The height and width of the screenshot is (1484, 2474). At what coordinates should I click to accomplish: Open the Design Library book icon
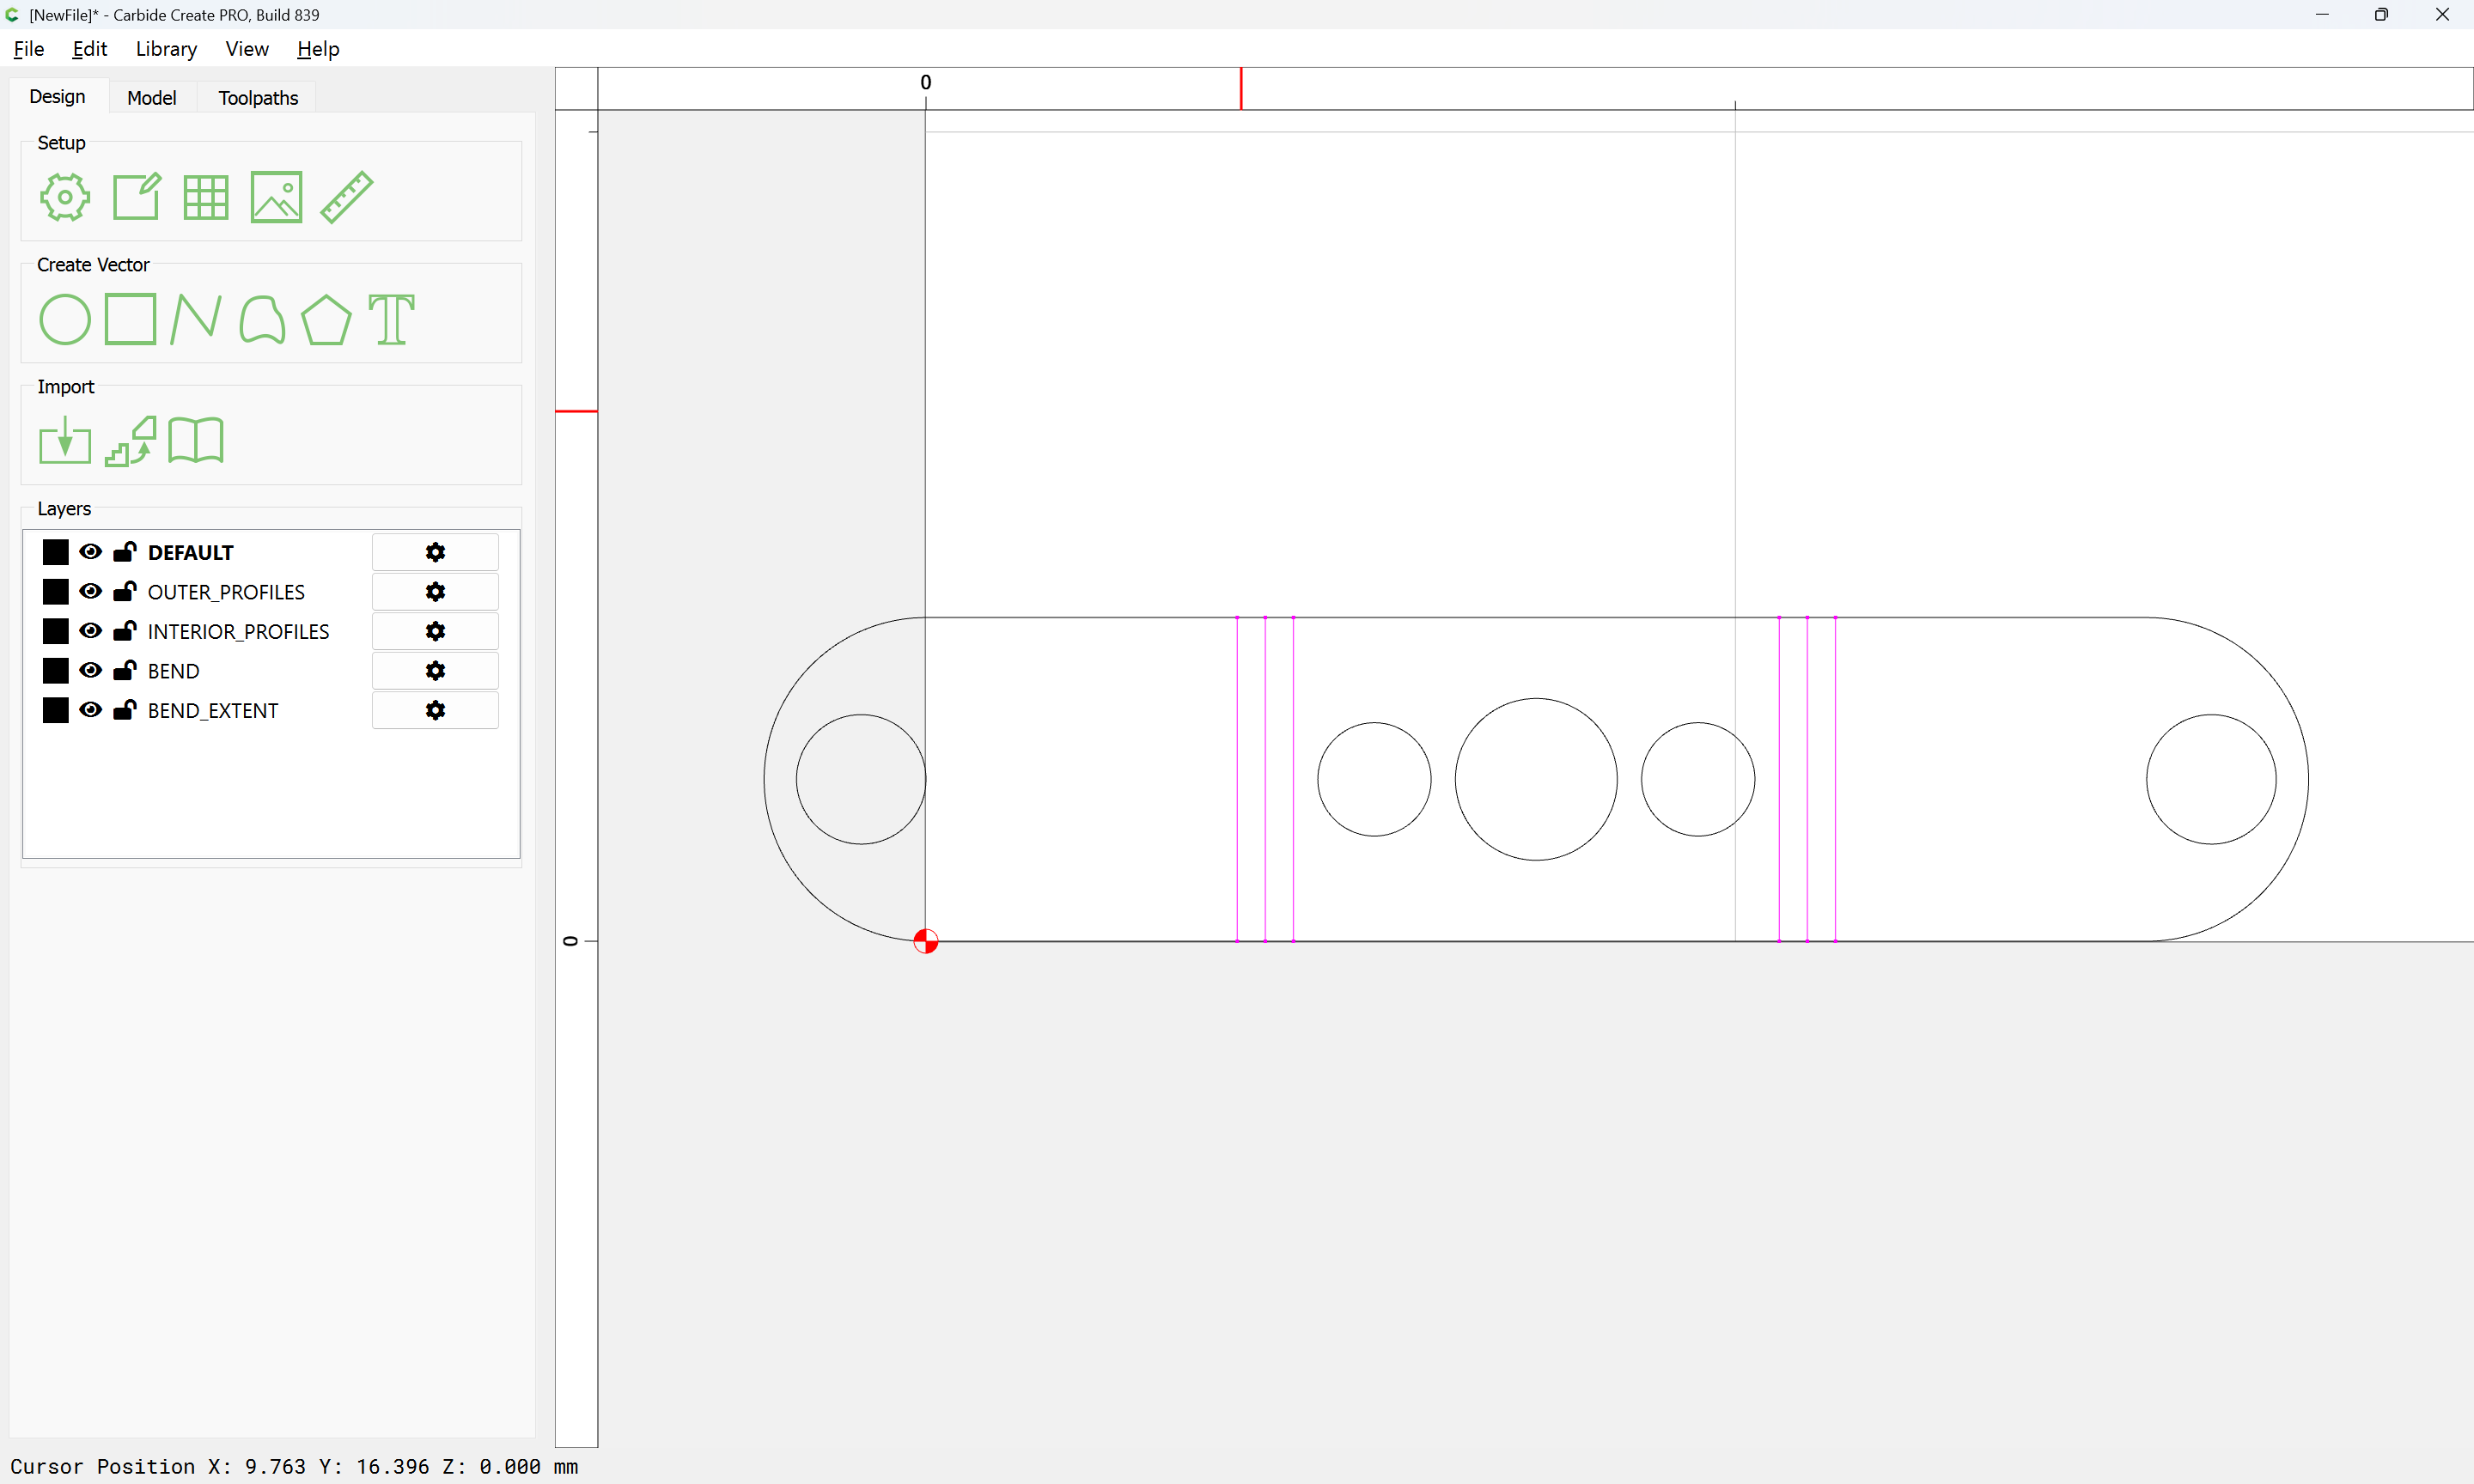tap(196, 441)
